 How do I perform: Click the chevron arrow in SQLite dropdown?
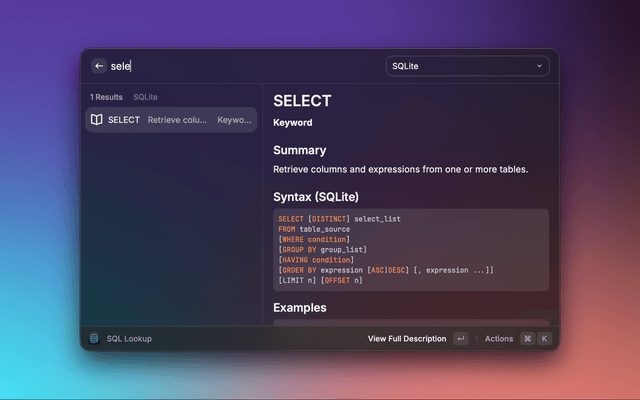point(540,66)
